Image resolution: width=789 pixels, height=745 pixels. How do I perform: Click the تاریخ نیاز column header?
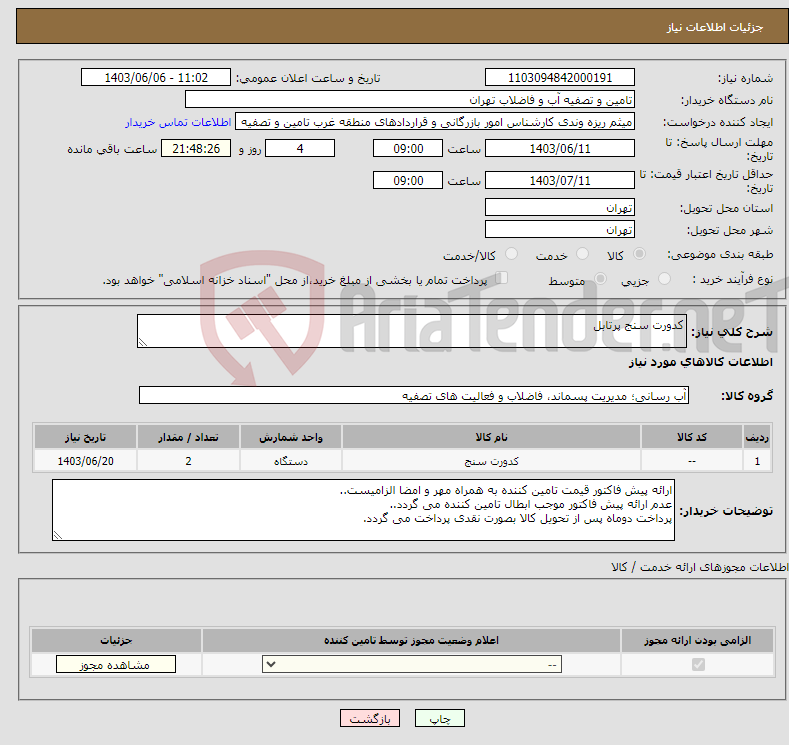point(86,437)
